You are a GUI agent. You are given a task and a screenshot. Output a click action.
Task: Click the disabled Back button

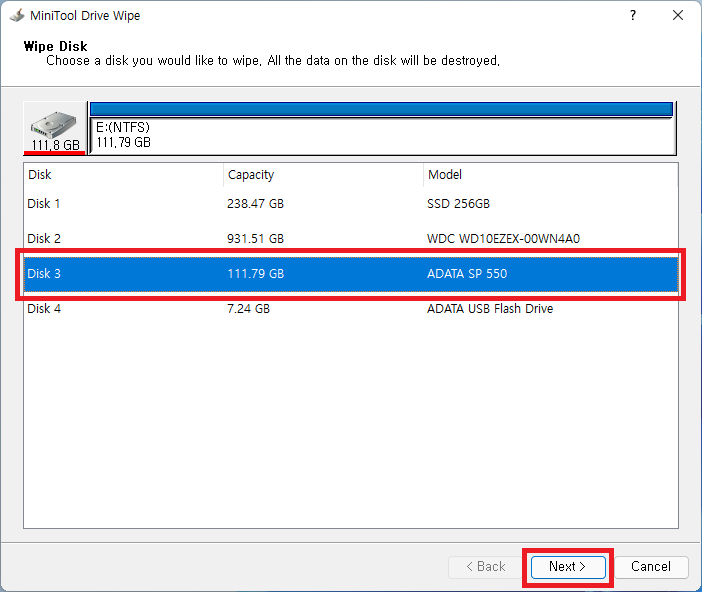pyautogui.click(x=485, y=567)
